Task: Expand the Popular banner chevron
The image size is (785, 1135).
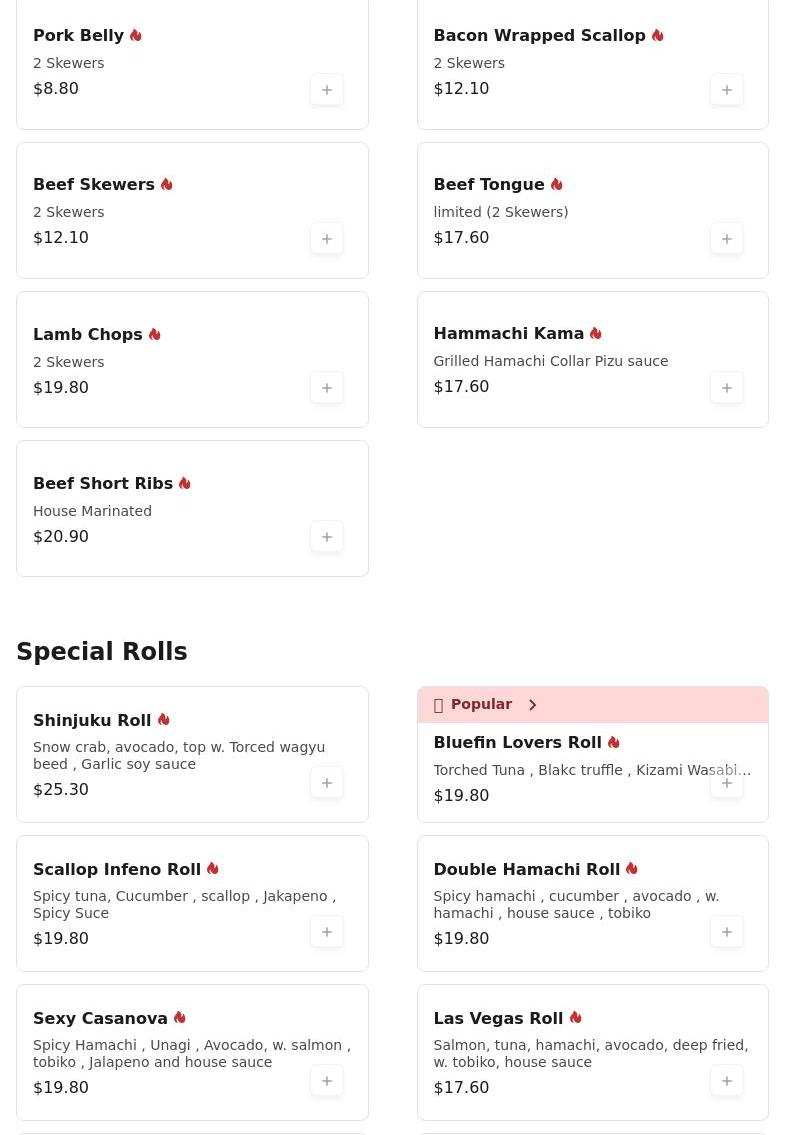Action: (532, 705)
